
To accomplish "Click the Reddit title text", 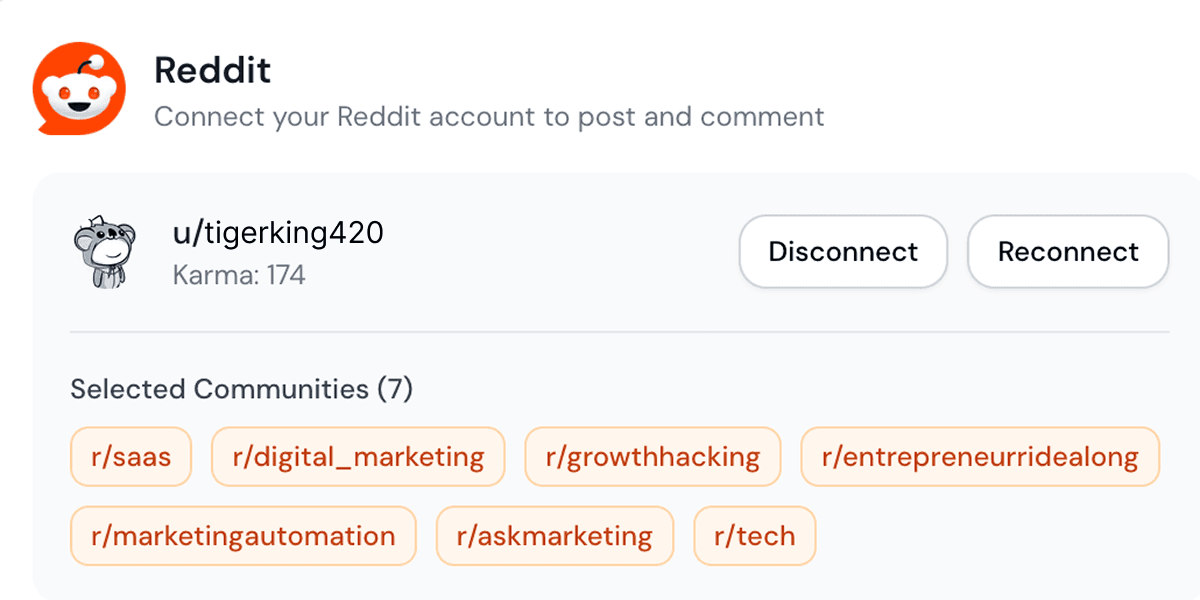I will tap(212, 70).
